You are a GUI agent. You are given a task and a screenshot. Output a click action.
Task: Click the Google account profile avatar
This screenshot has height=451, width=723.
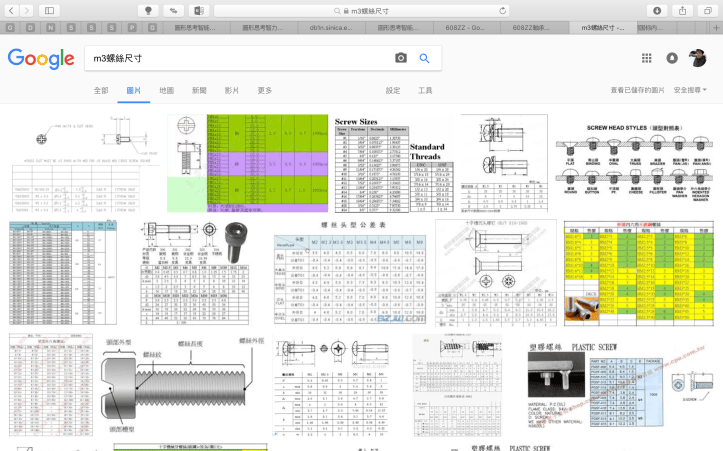(x=699, y=59)
